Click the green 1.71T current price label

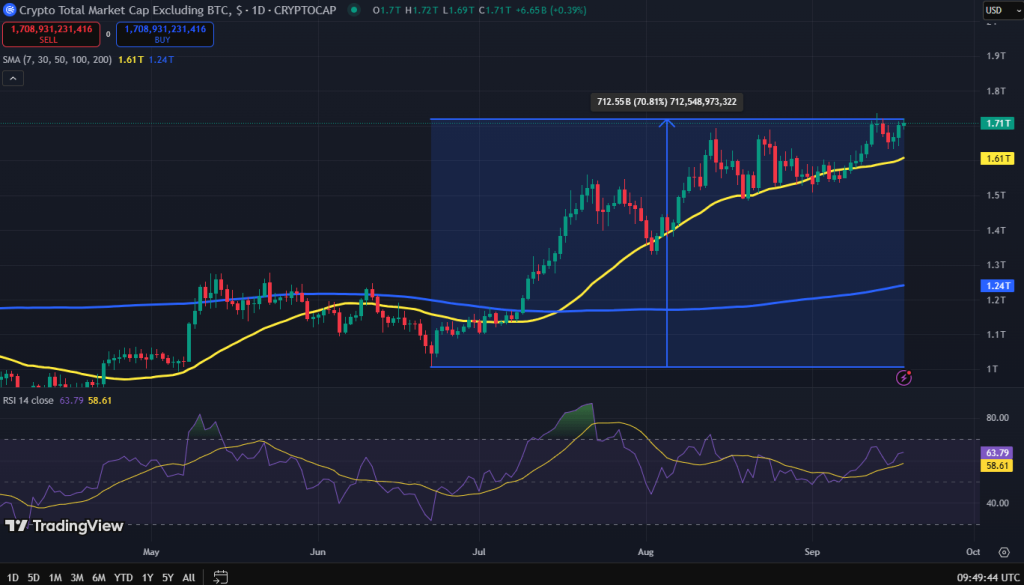tap(997, 123)
